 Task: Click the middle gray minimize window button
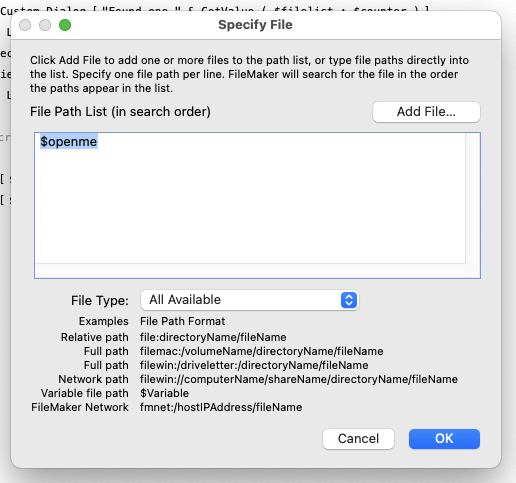pos(45,25)
